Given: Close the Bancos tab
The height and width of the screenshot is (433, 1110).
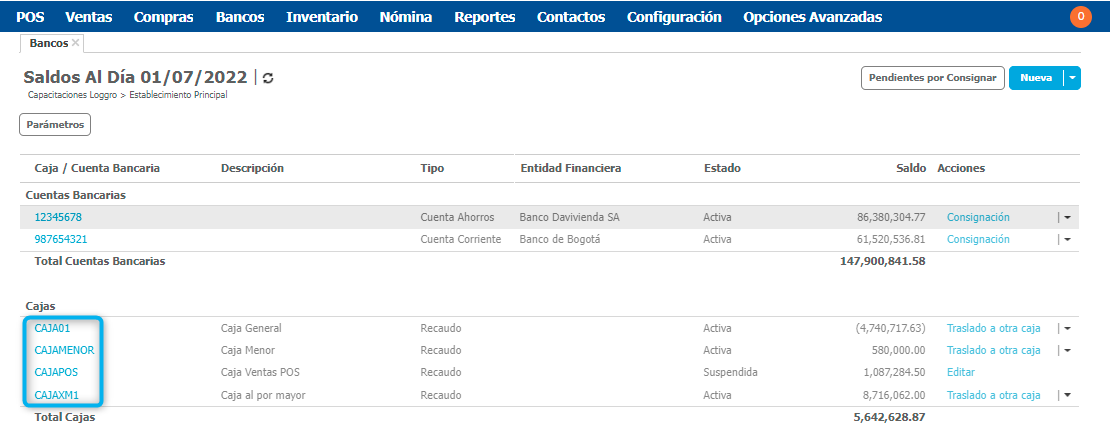Looking at the screenshot, I should coord(76,43).
